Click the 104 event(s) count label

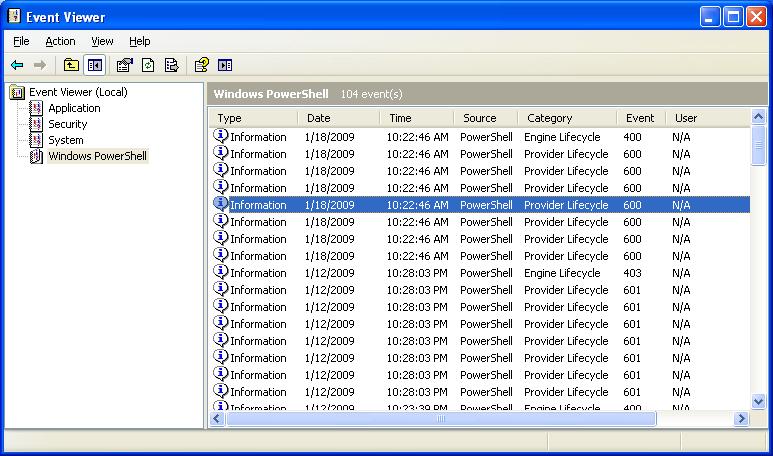click(x=372, y=94)
